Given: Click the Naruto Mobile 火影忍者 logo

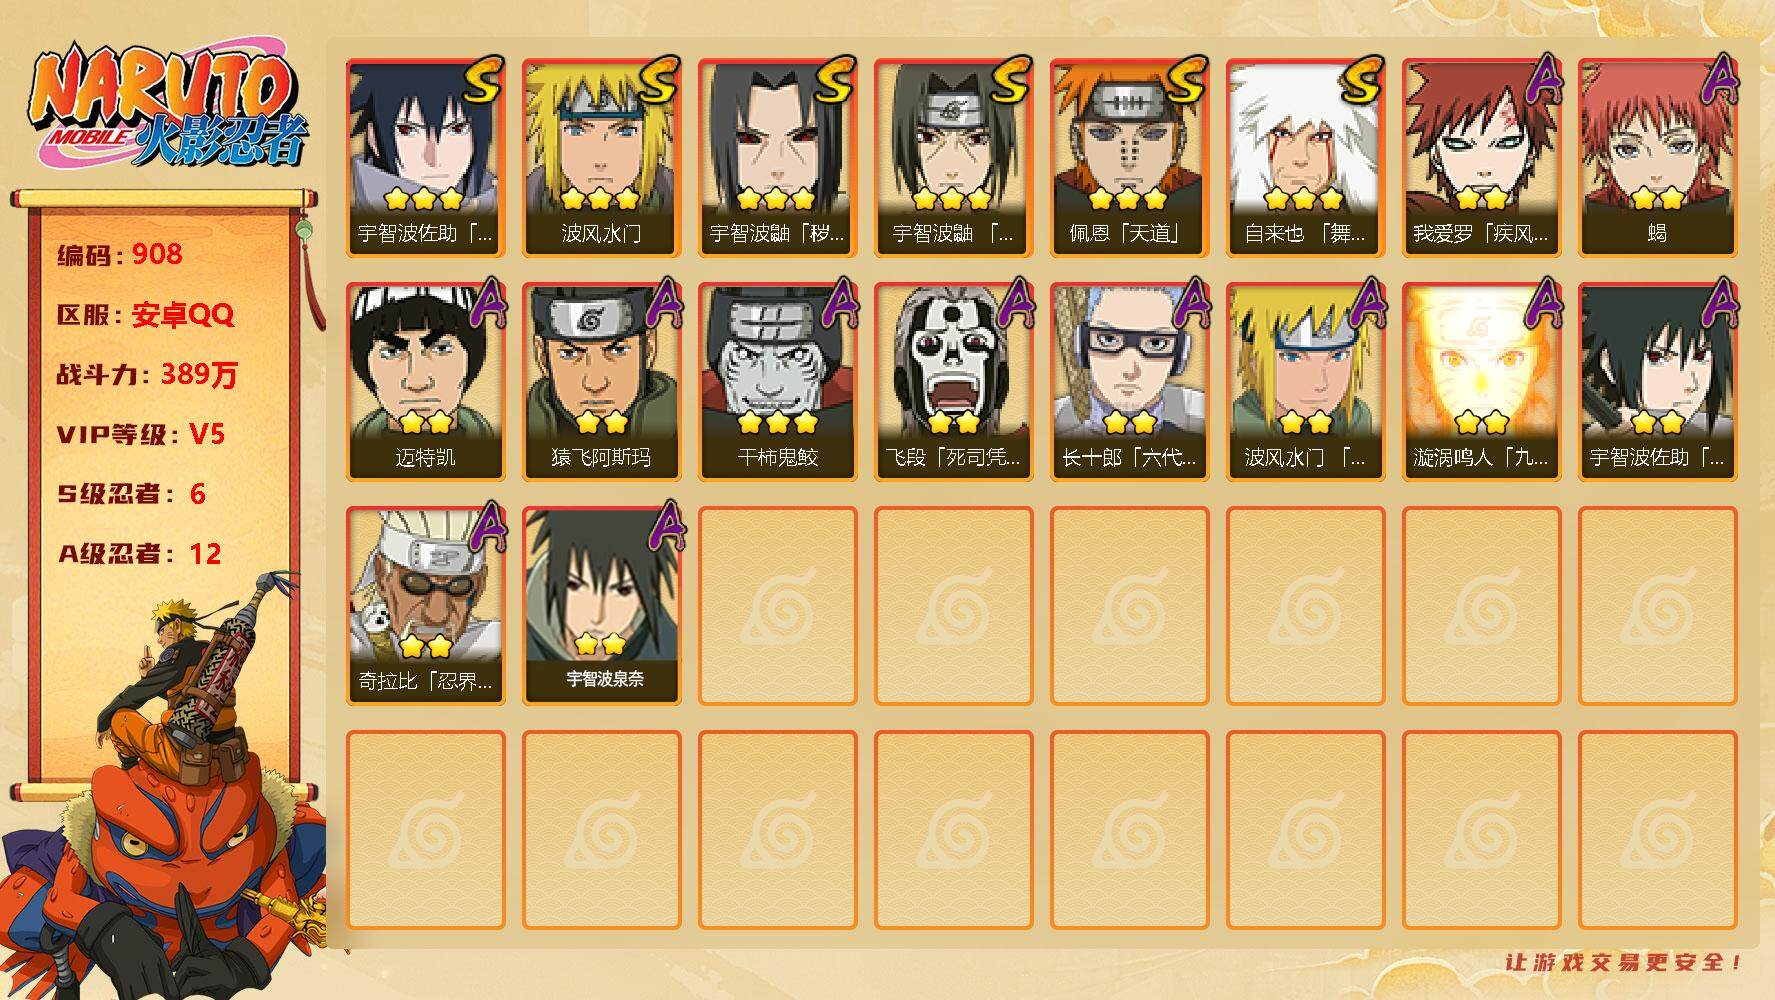Looking at the screenshot, I should point(168,107).
